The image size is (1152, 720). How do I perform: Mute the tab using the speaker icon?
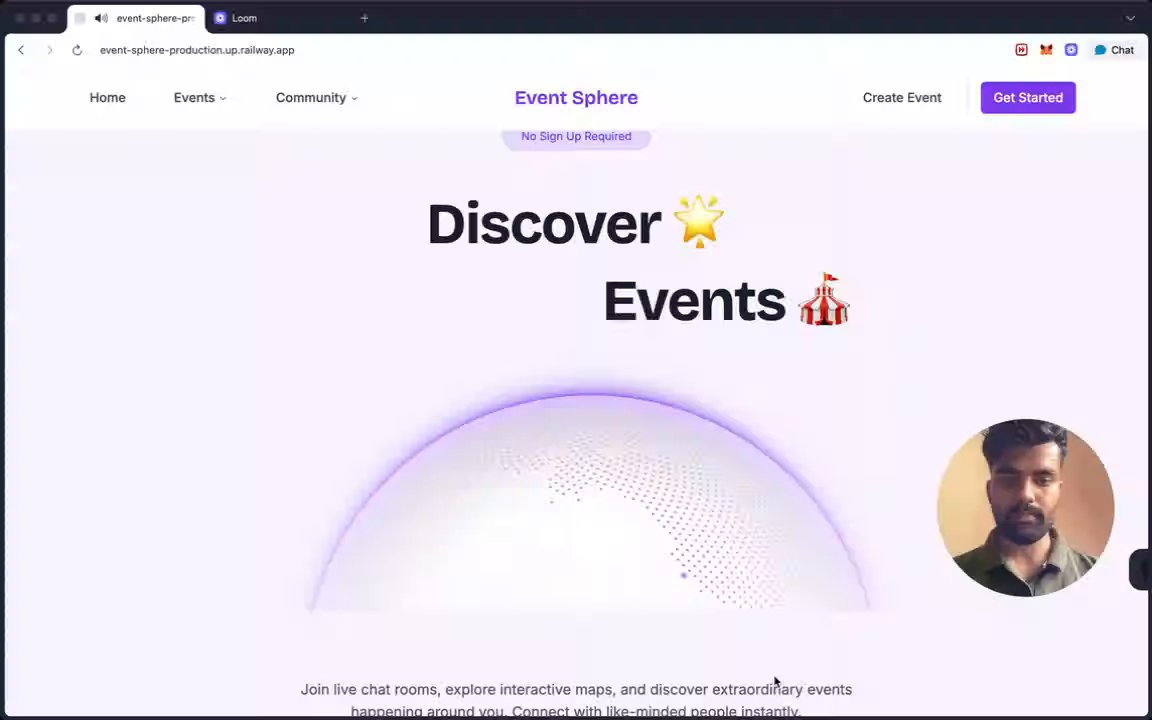(x=101, y=18)
